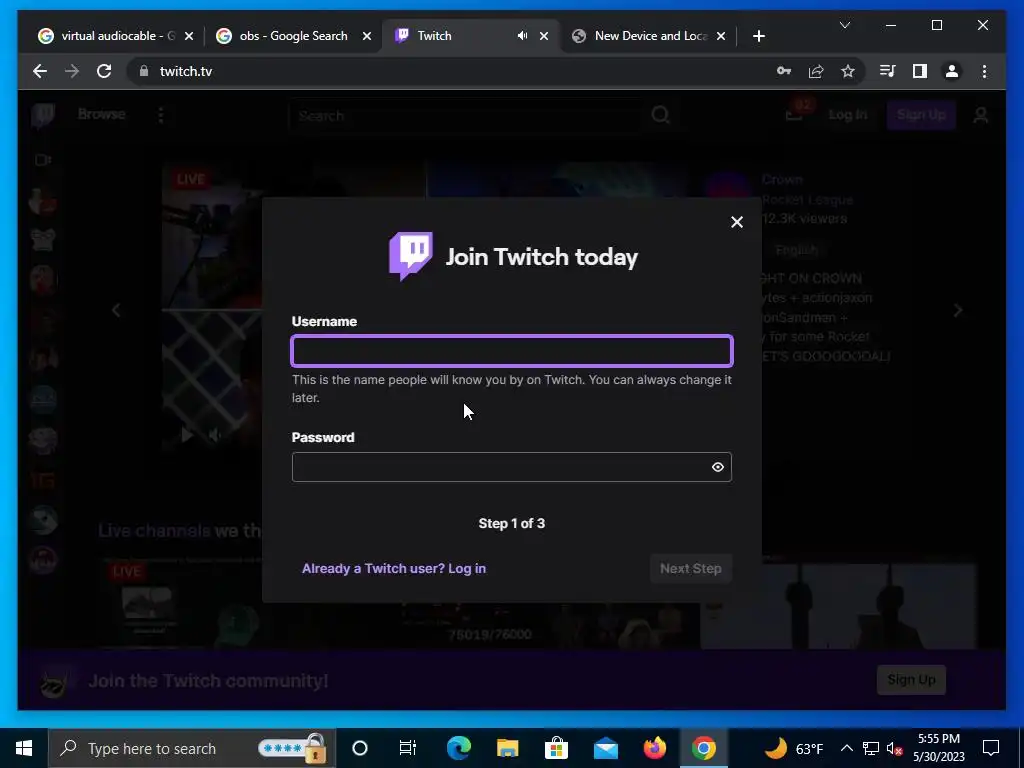Image resolution: width=1024 pixels, height=768 pixels.
Task: Open Cortana circle icon in taskbar
Action: (360, 748)
